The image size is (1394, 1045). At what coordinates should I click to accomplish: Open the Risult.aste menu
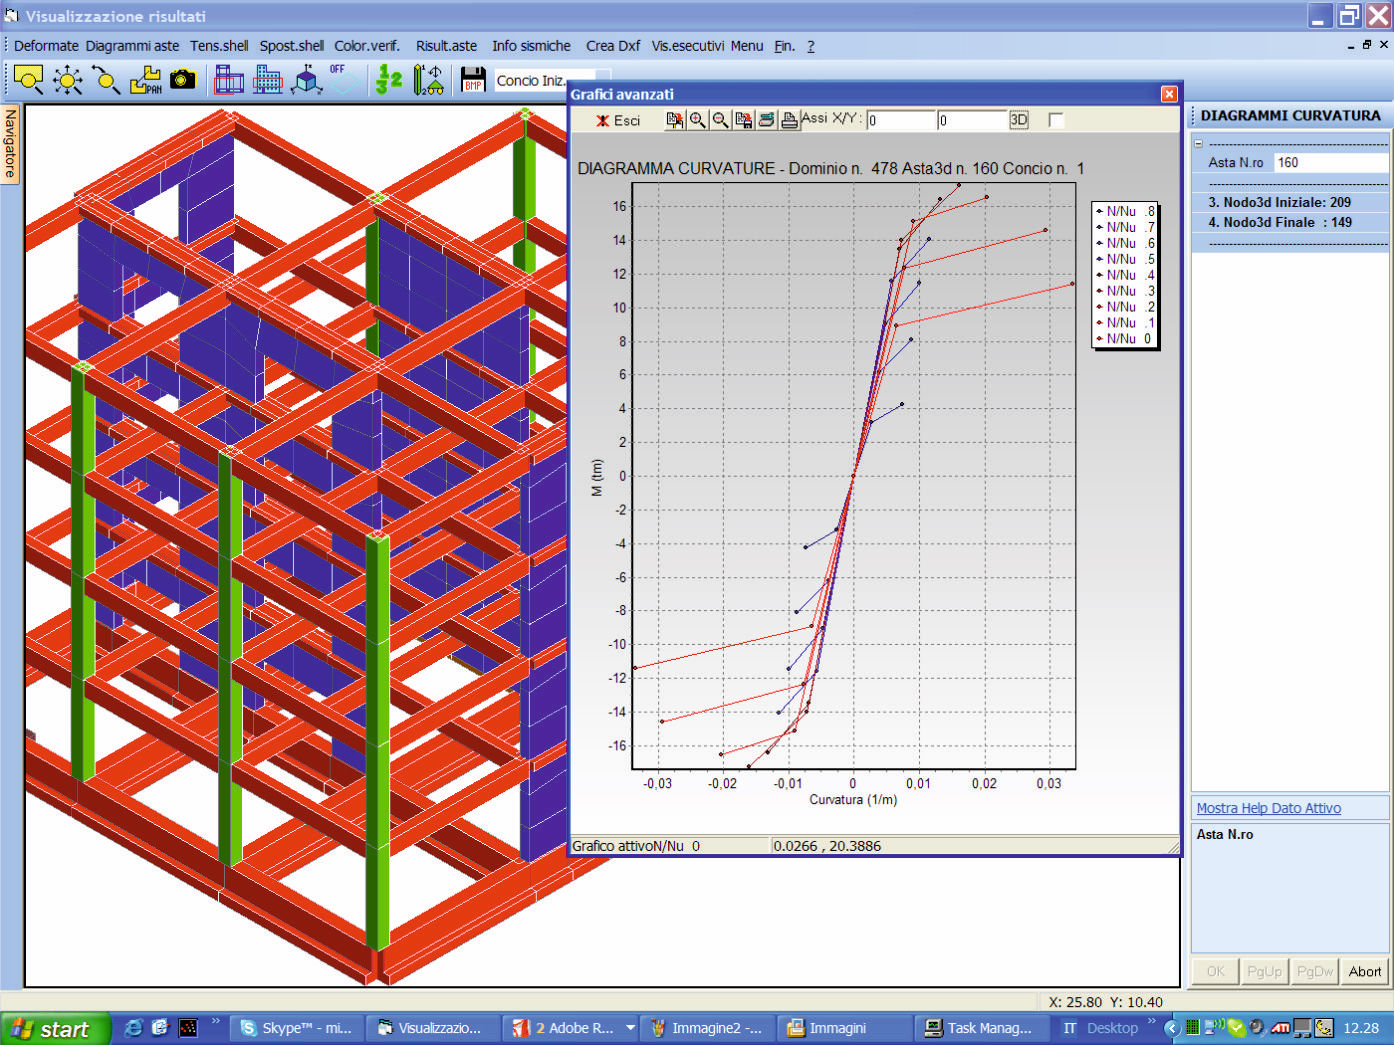tap(446, 46)
